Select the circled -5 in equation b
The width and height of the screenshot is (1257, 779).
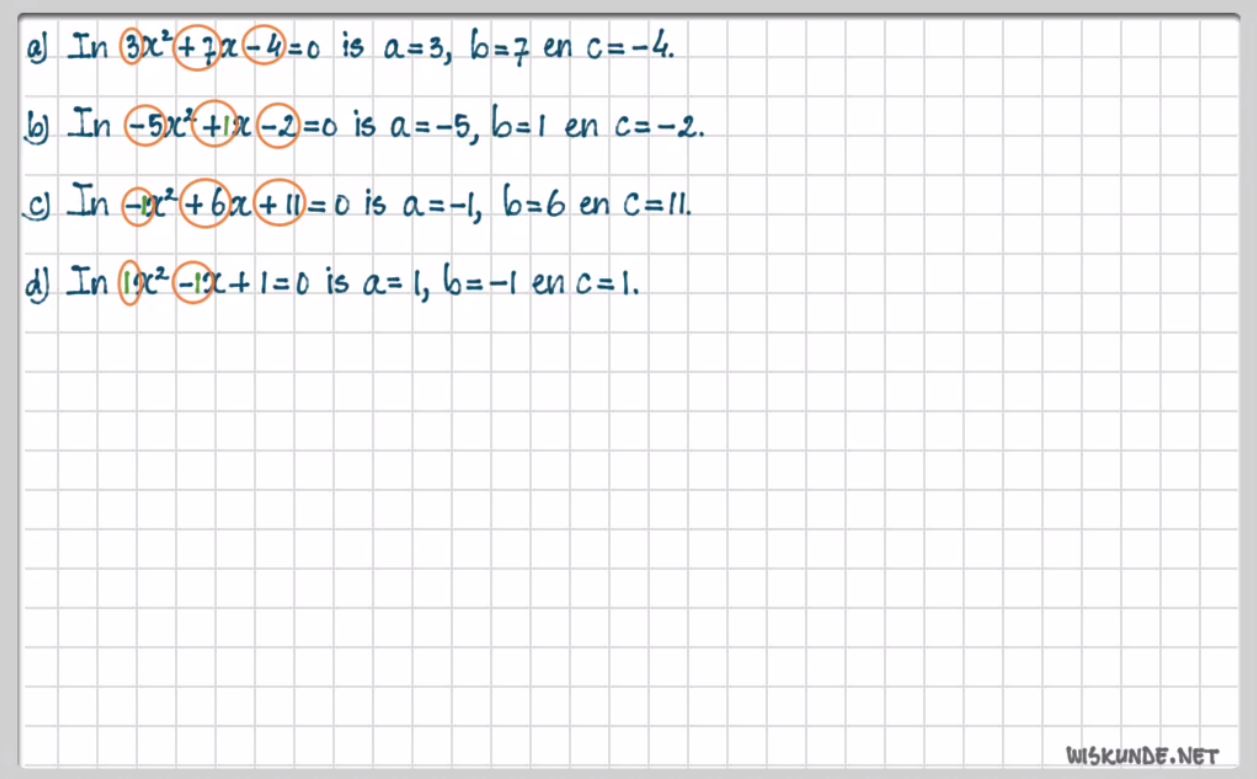pos(145,127)
